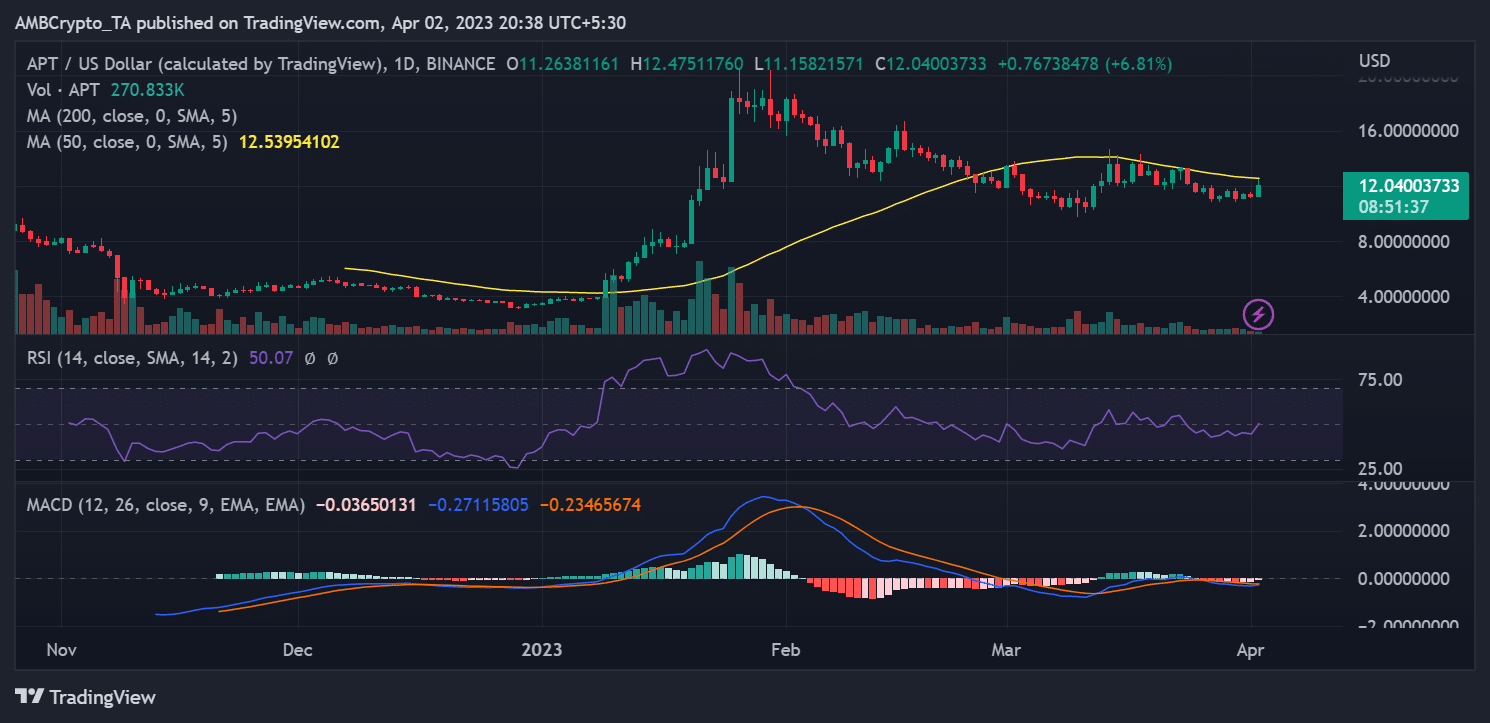The height and width of the screenshot is (723, 1490).
Task: Click the 16.00000000 price axis label
Action: (1408, 131)
